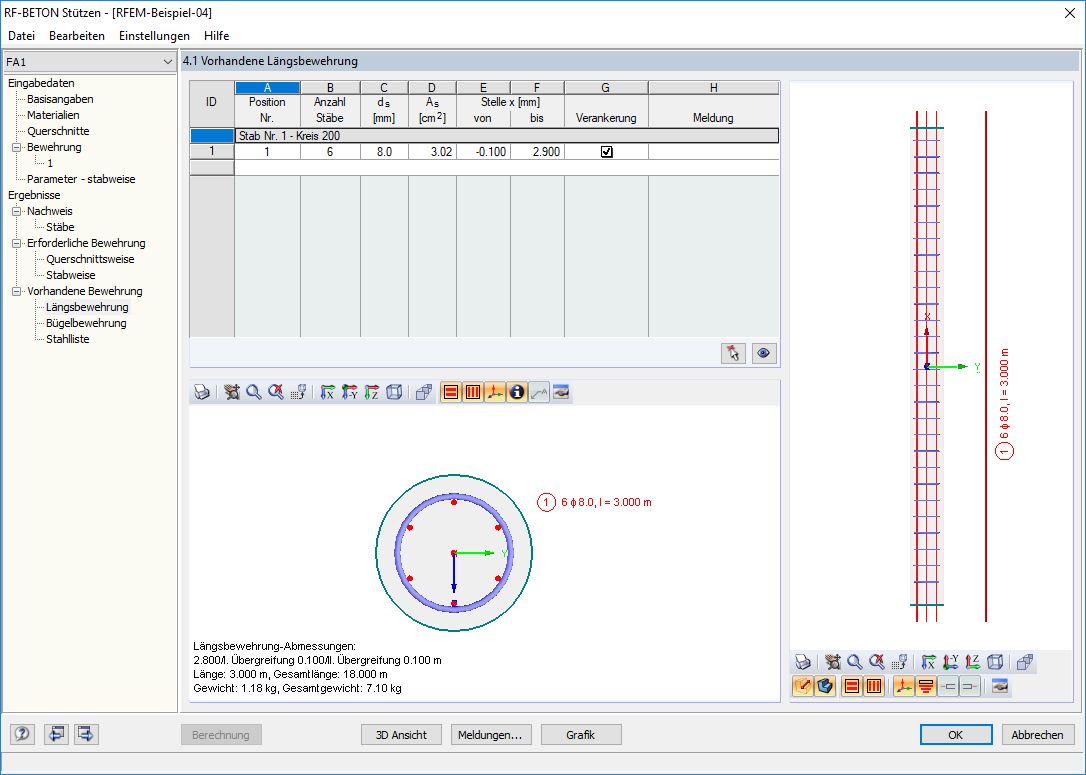Screen dimensions: 1086x775
Task: Toggle longitudinal reinforcement display in cross-section toolbar
Action: pos(451,393)
